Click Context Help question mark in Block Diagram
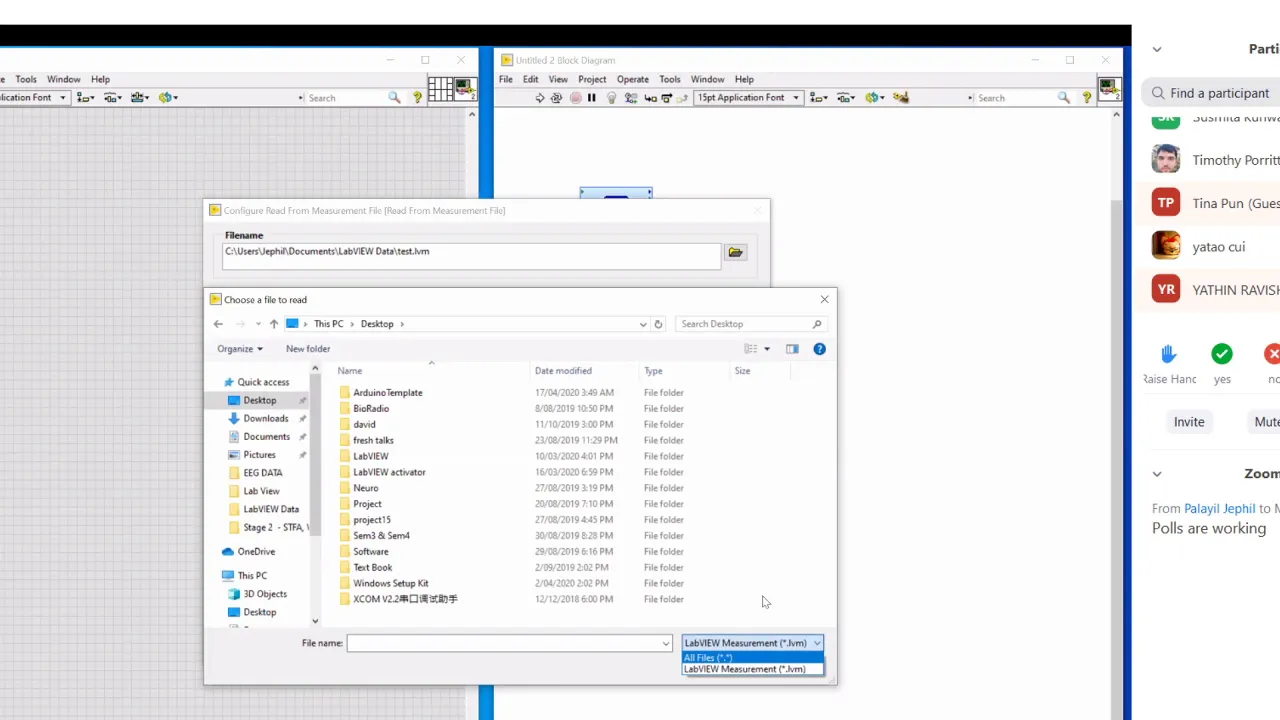Viewport: 1280px width, 720px height. click(x=1087, y=98)
